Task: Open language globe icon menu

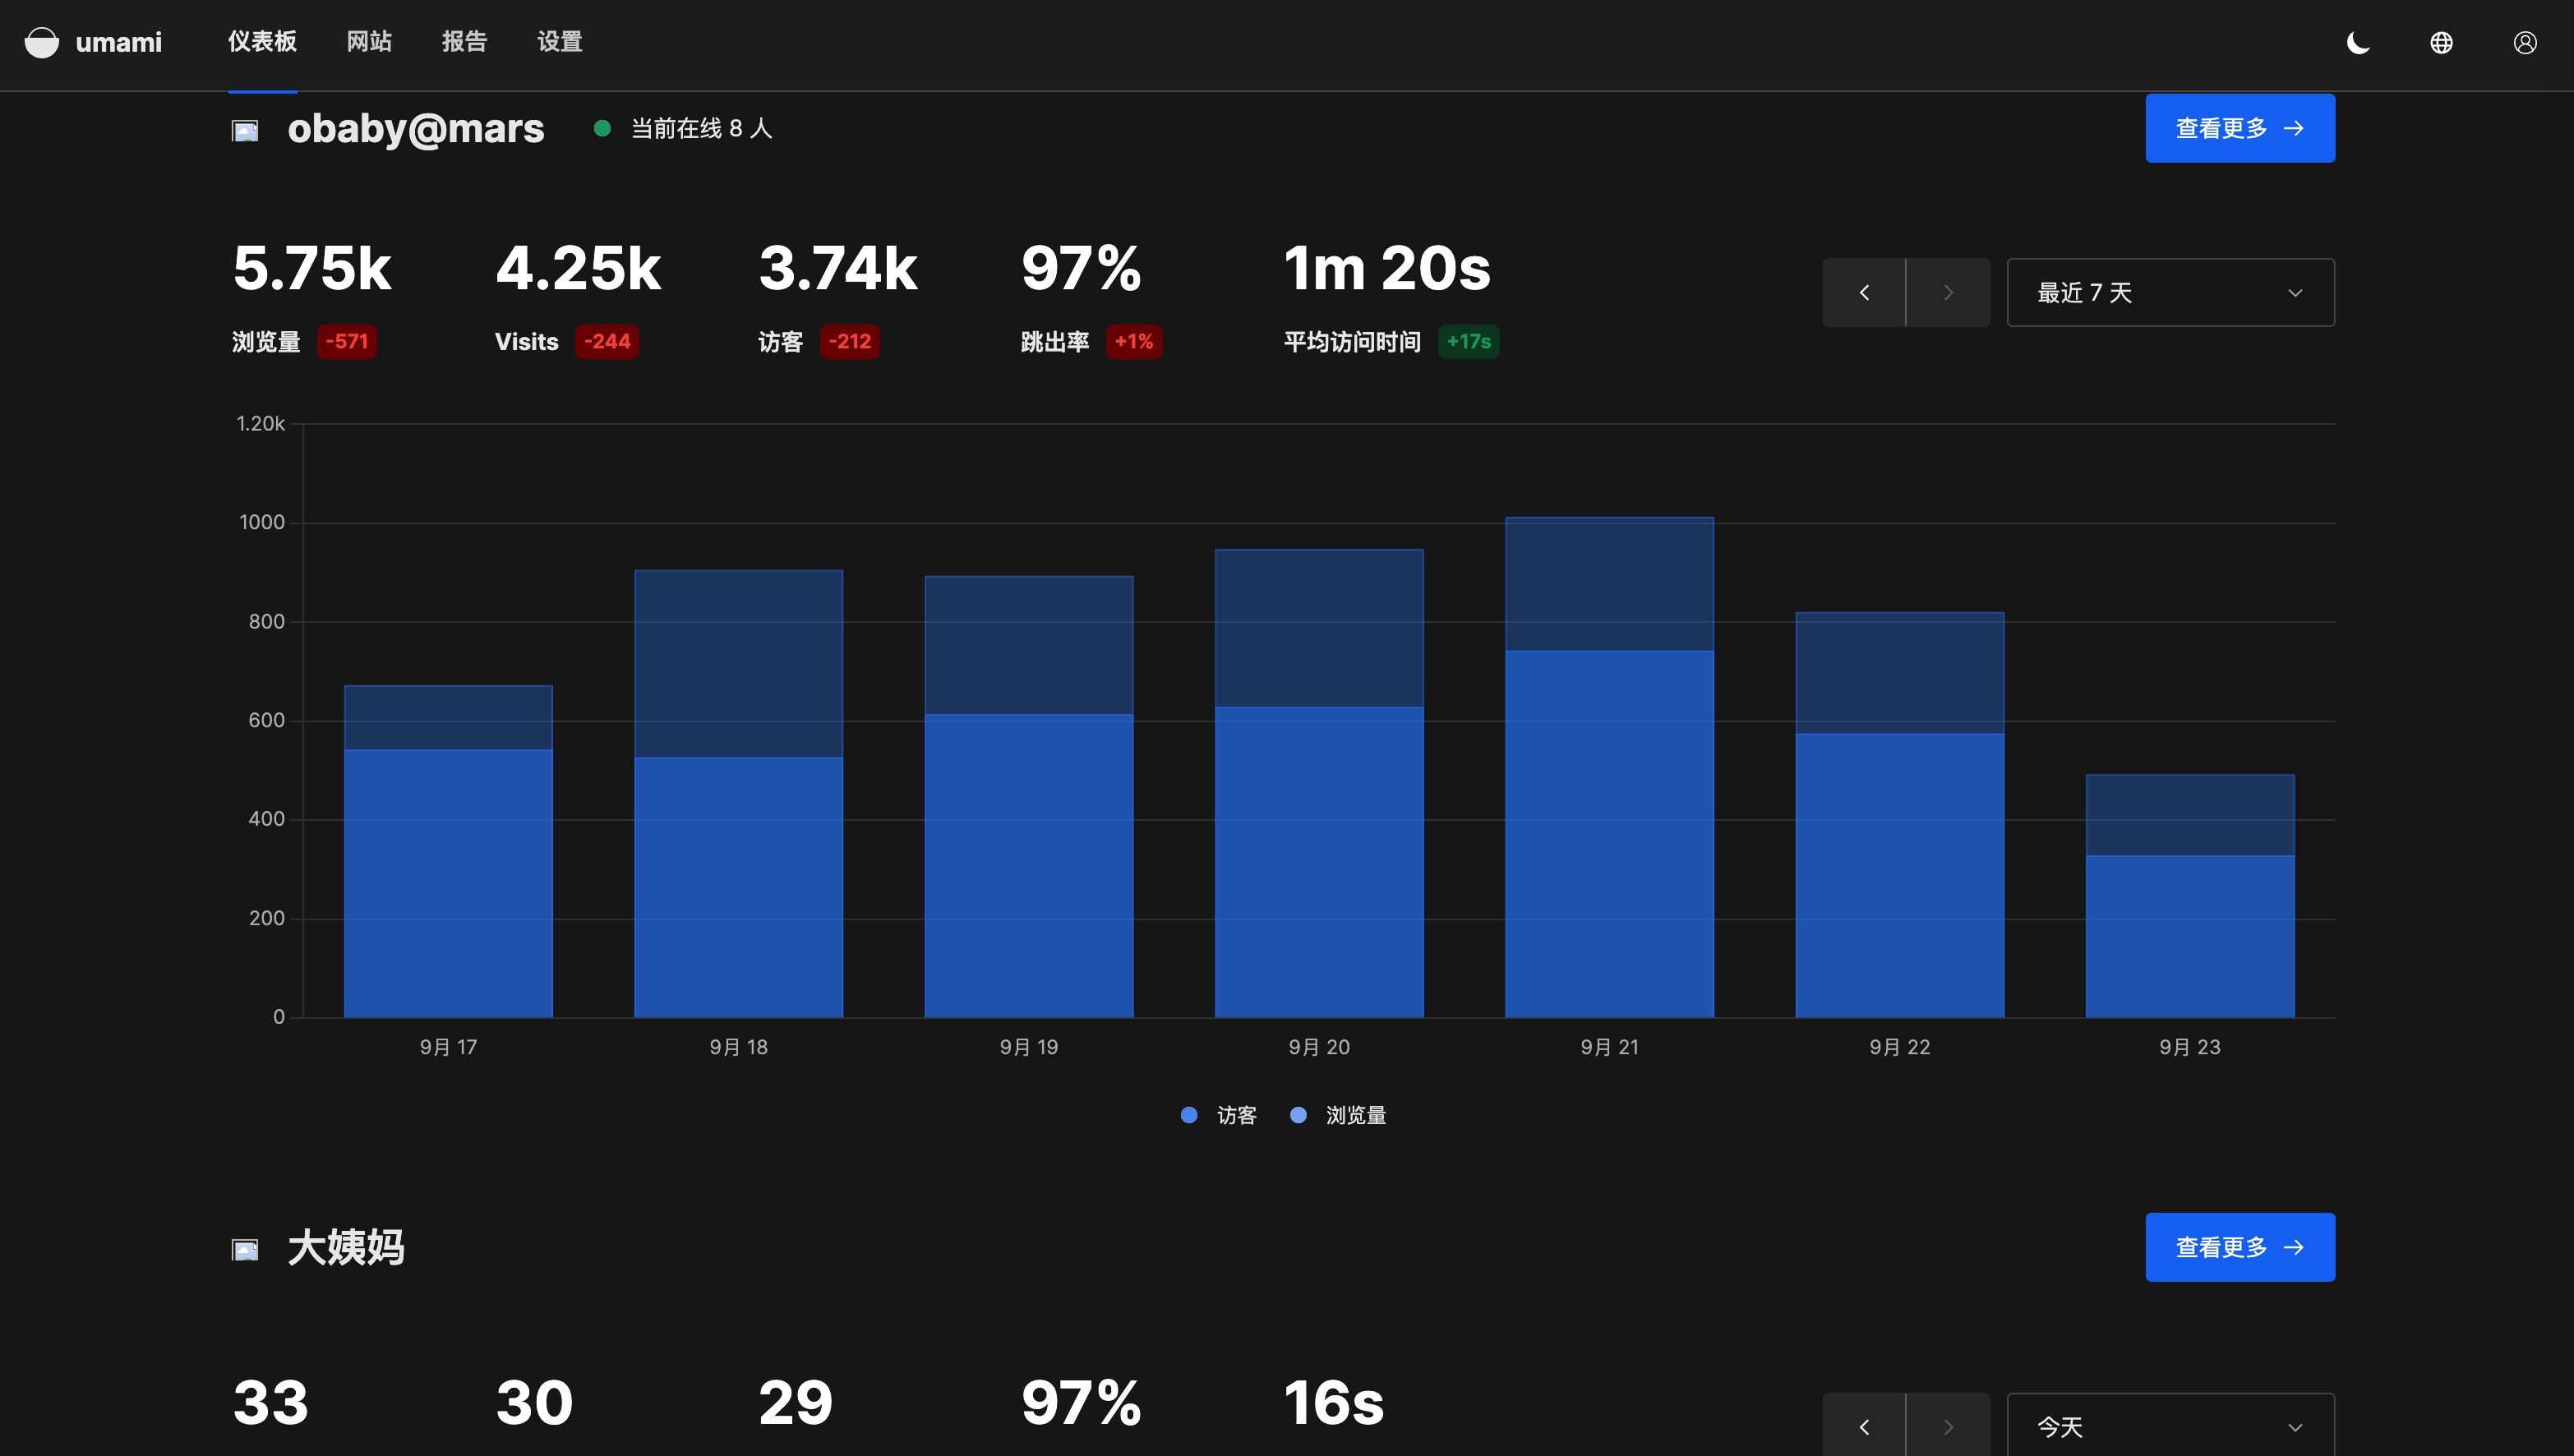Action: click(x=2441, y=42)
